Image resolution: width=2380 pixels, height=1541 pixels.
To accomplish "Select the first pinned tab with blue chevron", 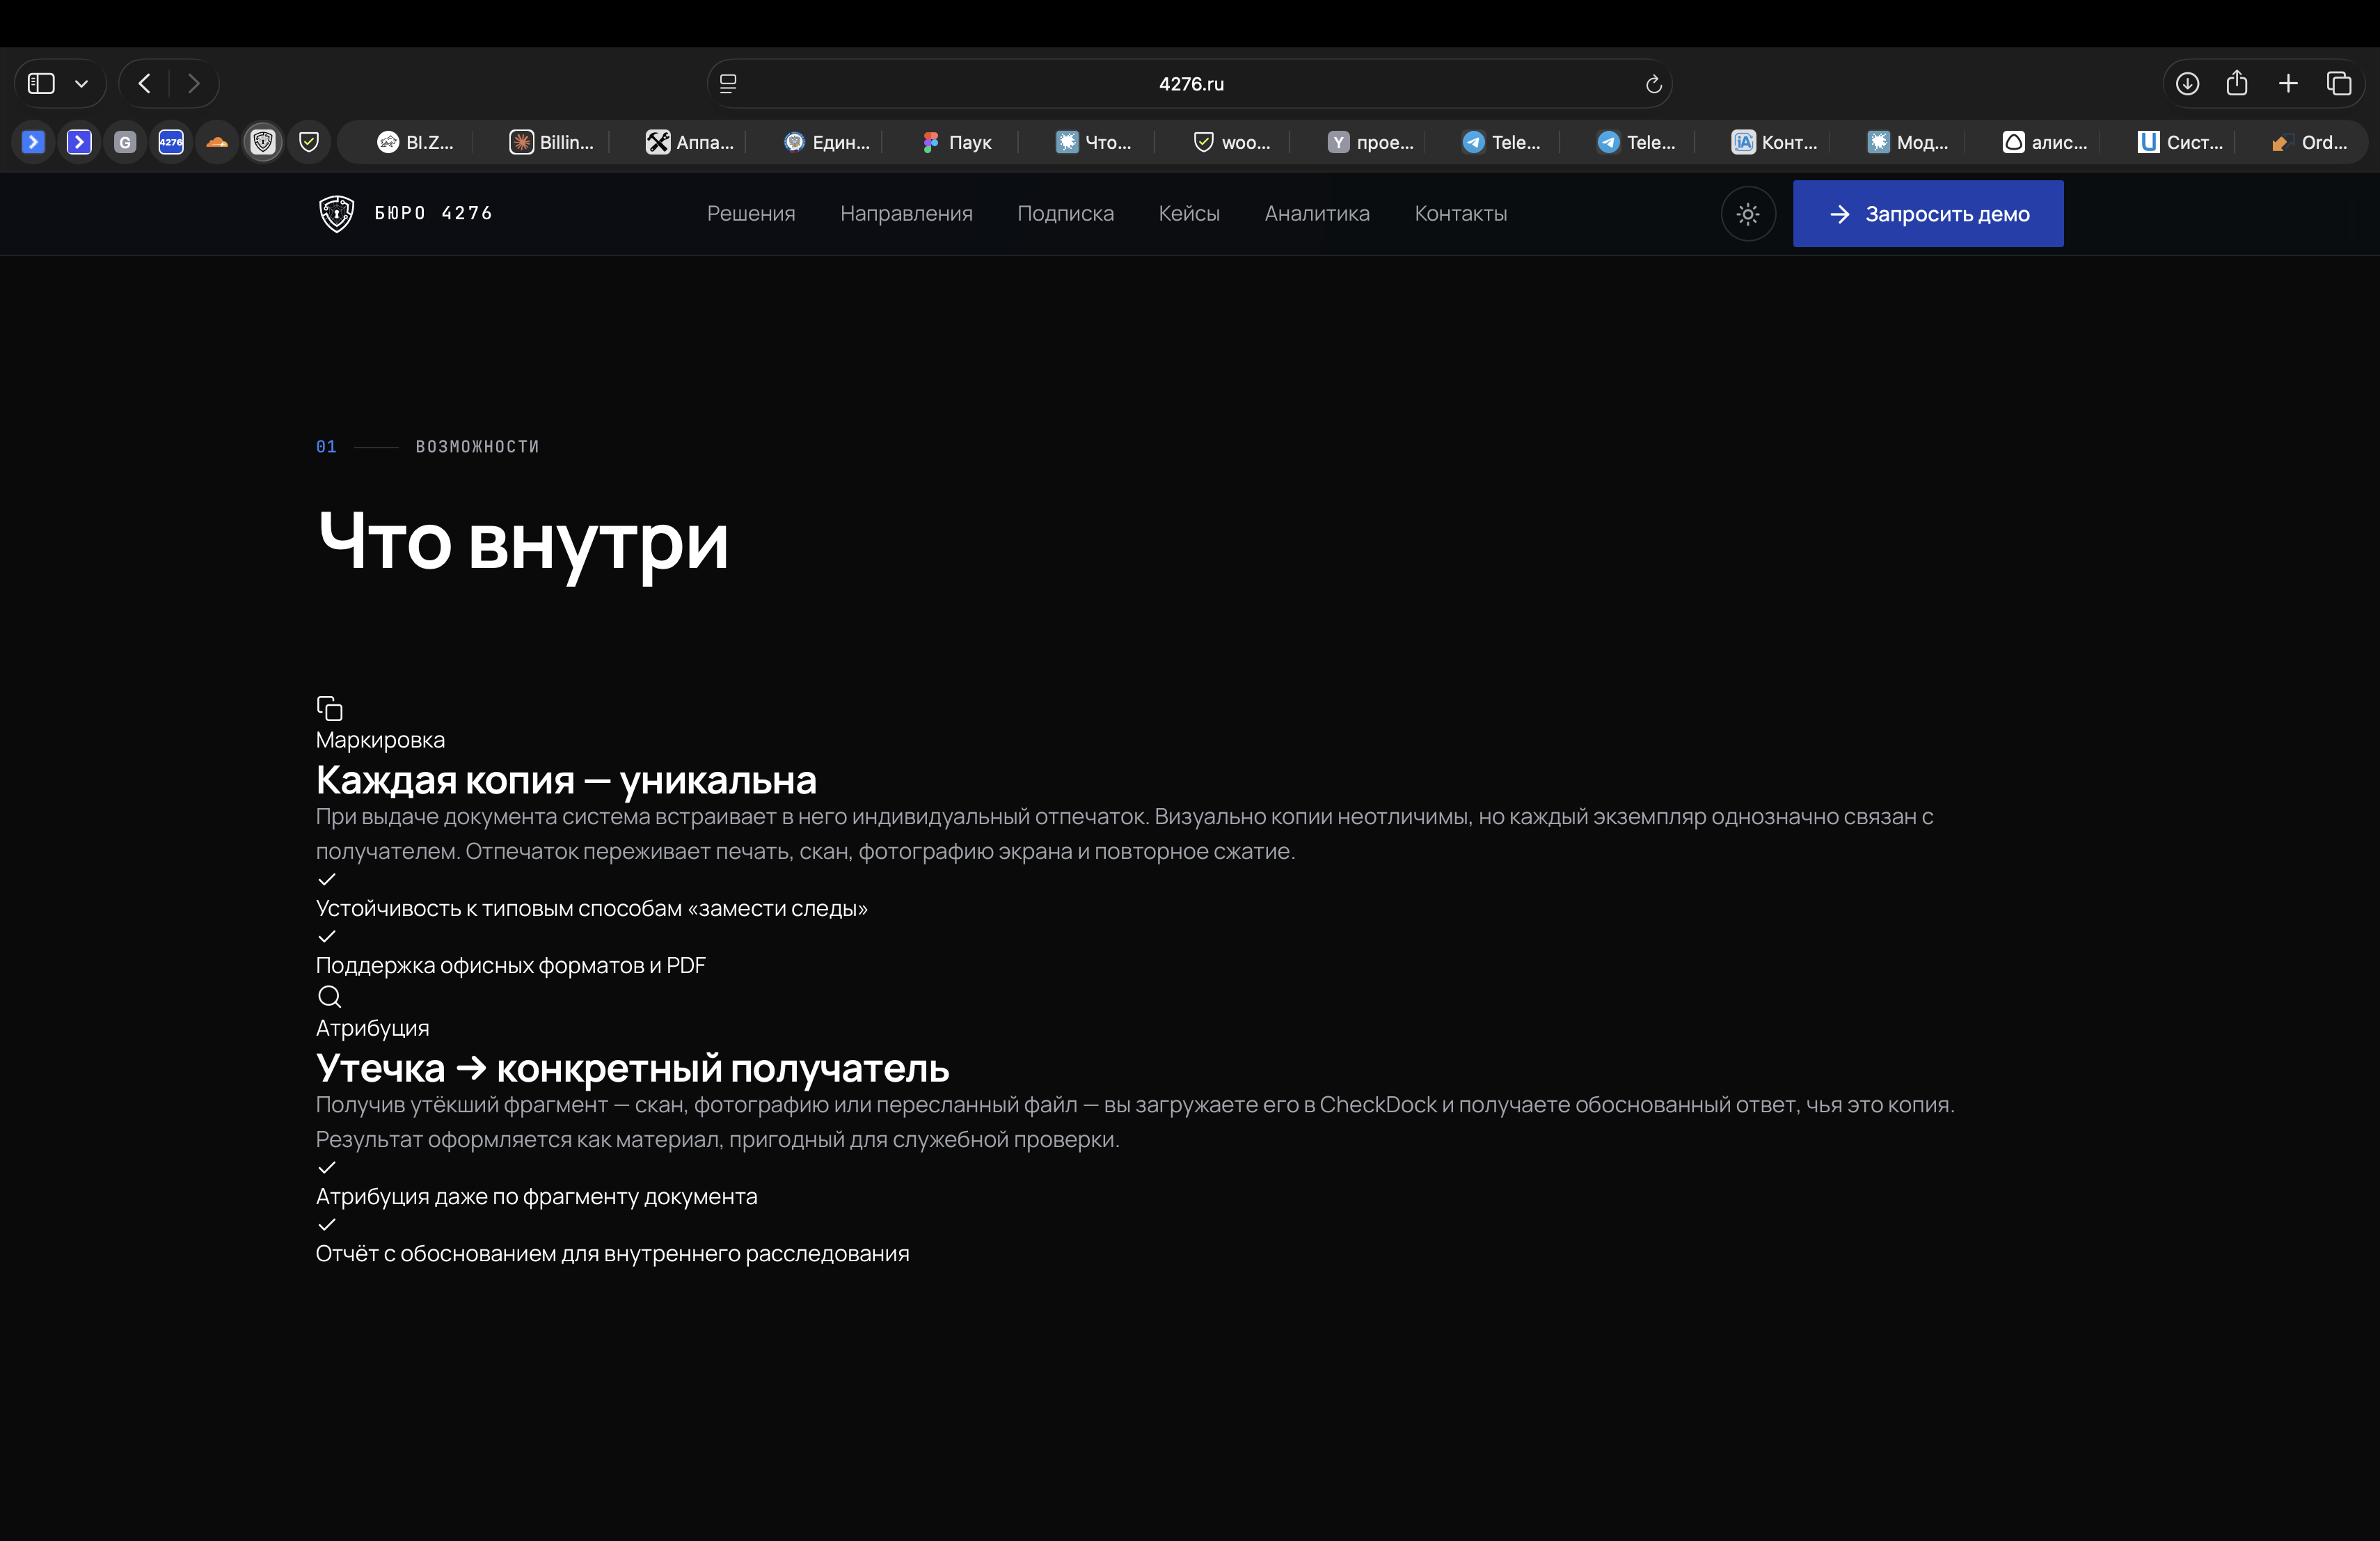I will [x=33, y=142].
